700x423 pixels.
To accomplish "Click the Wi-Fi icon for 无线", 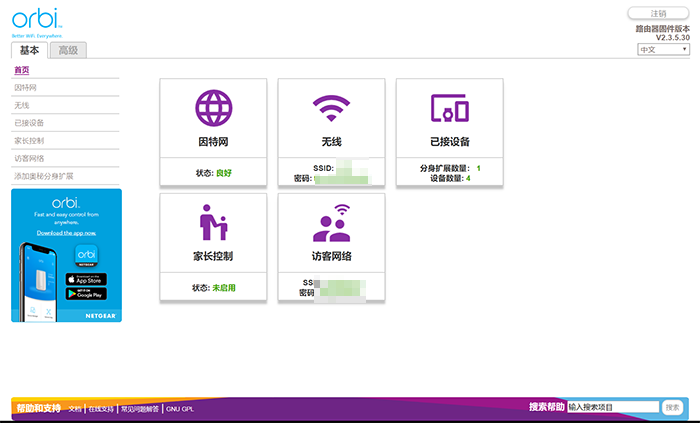I will (x=331, y=107).
